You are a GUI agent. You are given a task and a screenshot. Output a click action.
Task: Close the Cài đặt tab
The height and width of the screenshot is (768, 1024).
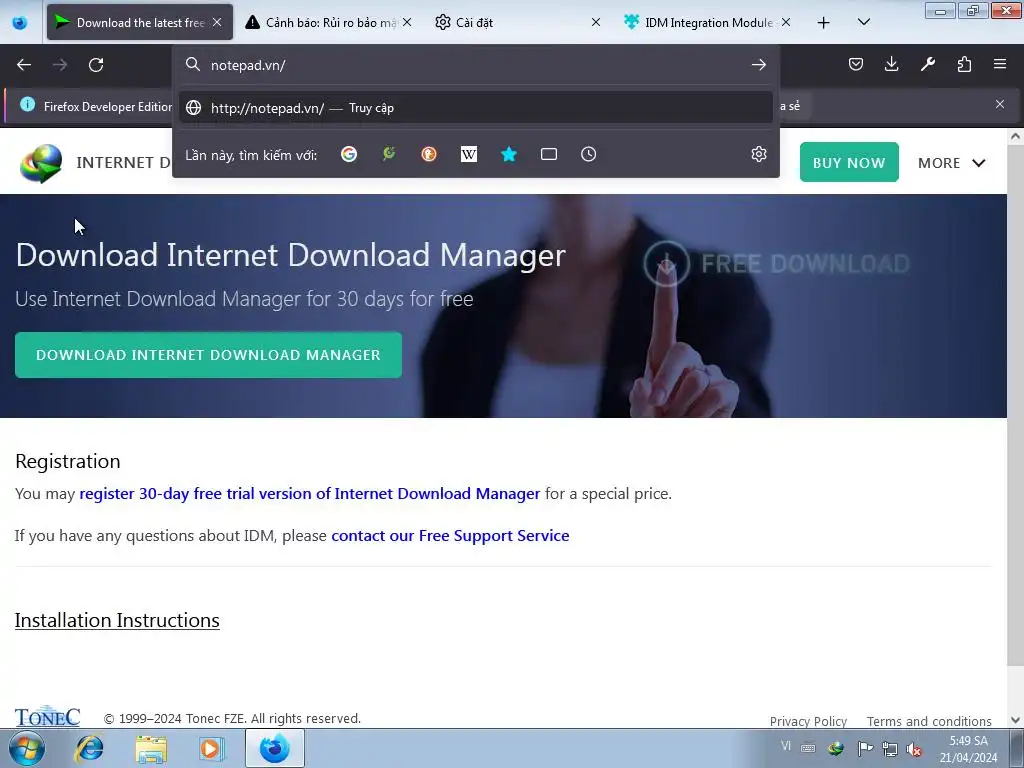point(596,22)
